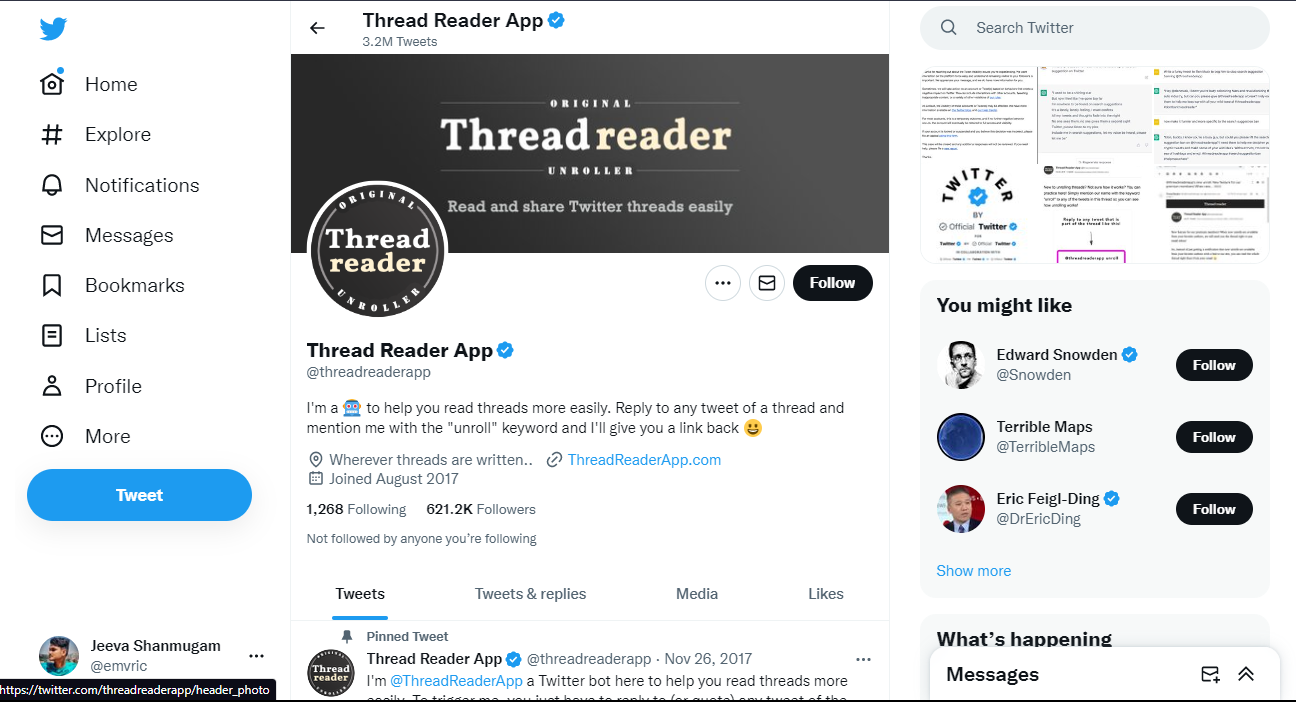Open Explore via the hashtag icon
The width and height of the screenshot is (1296, 702).
(52, 134)
